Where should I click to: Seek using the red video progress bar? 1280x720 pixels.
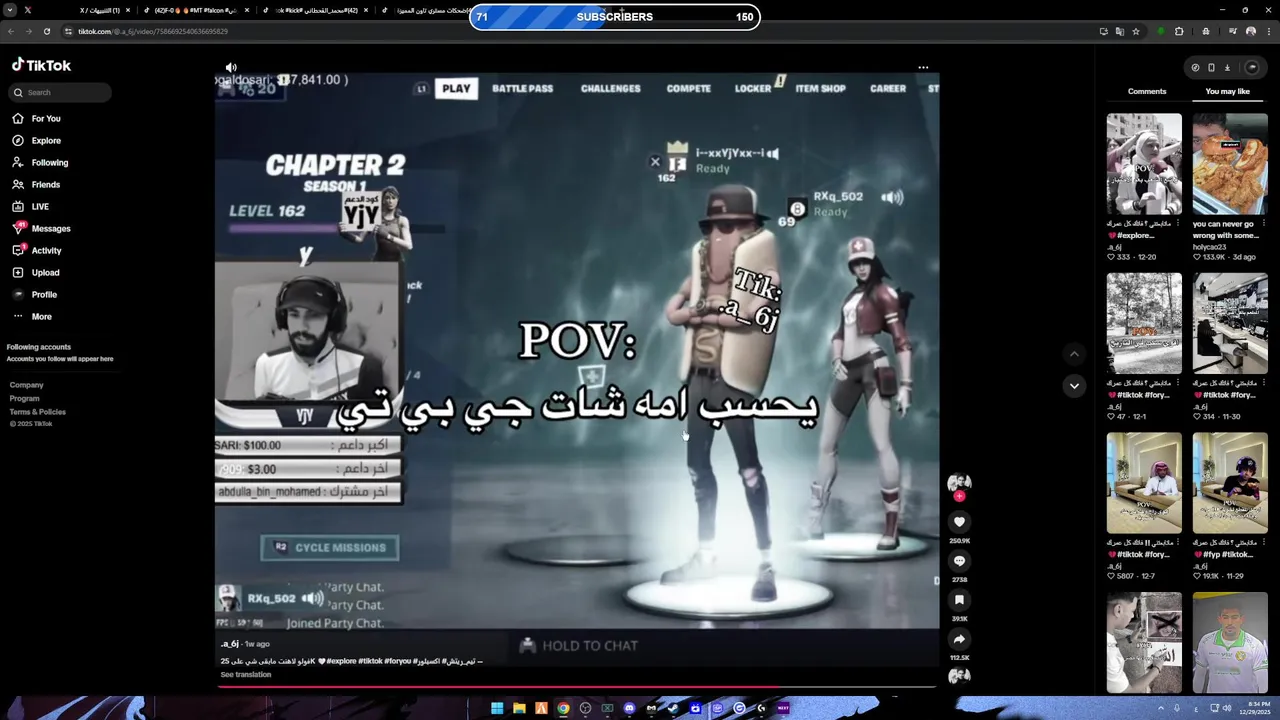click(x=577, y=687)
